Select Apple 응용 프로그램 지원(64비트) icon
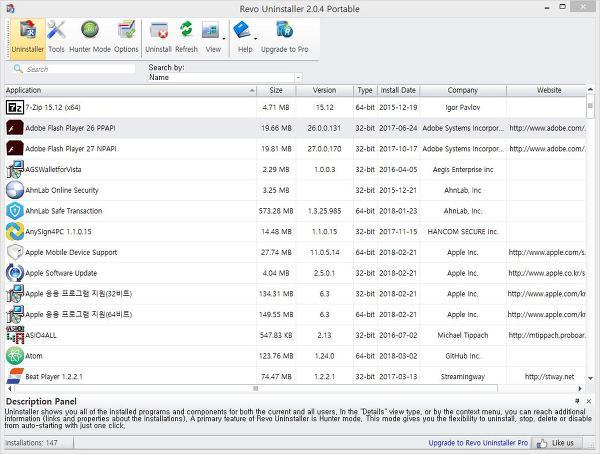Image resolution: width=600 pixels, height=454 pixels. click(x=15, y=314)
